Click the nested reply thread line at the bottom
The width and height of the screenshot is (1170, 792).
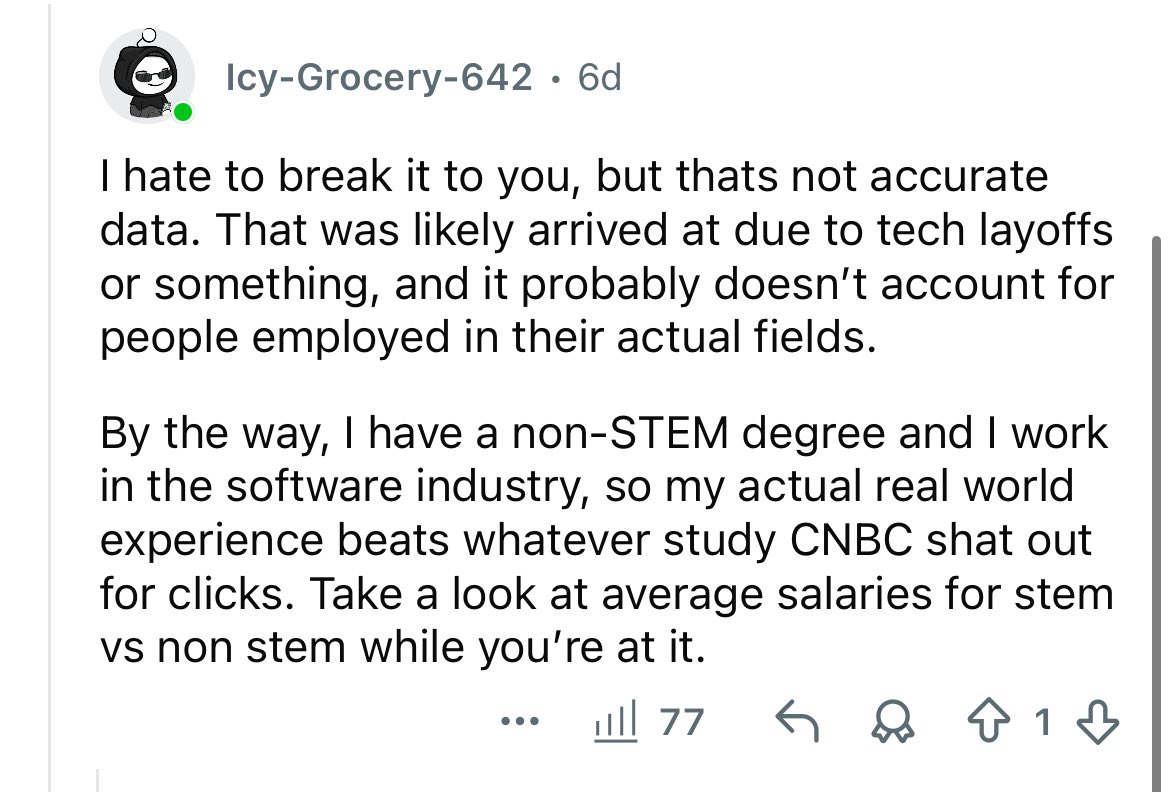pyautogui.click(x=98, y=780)
